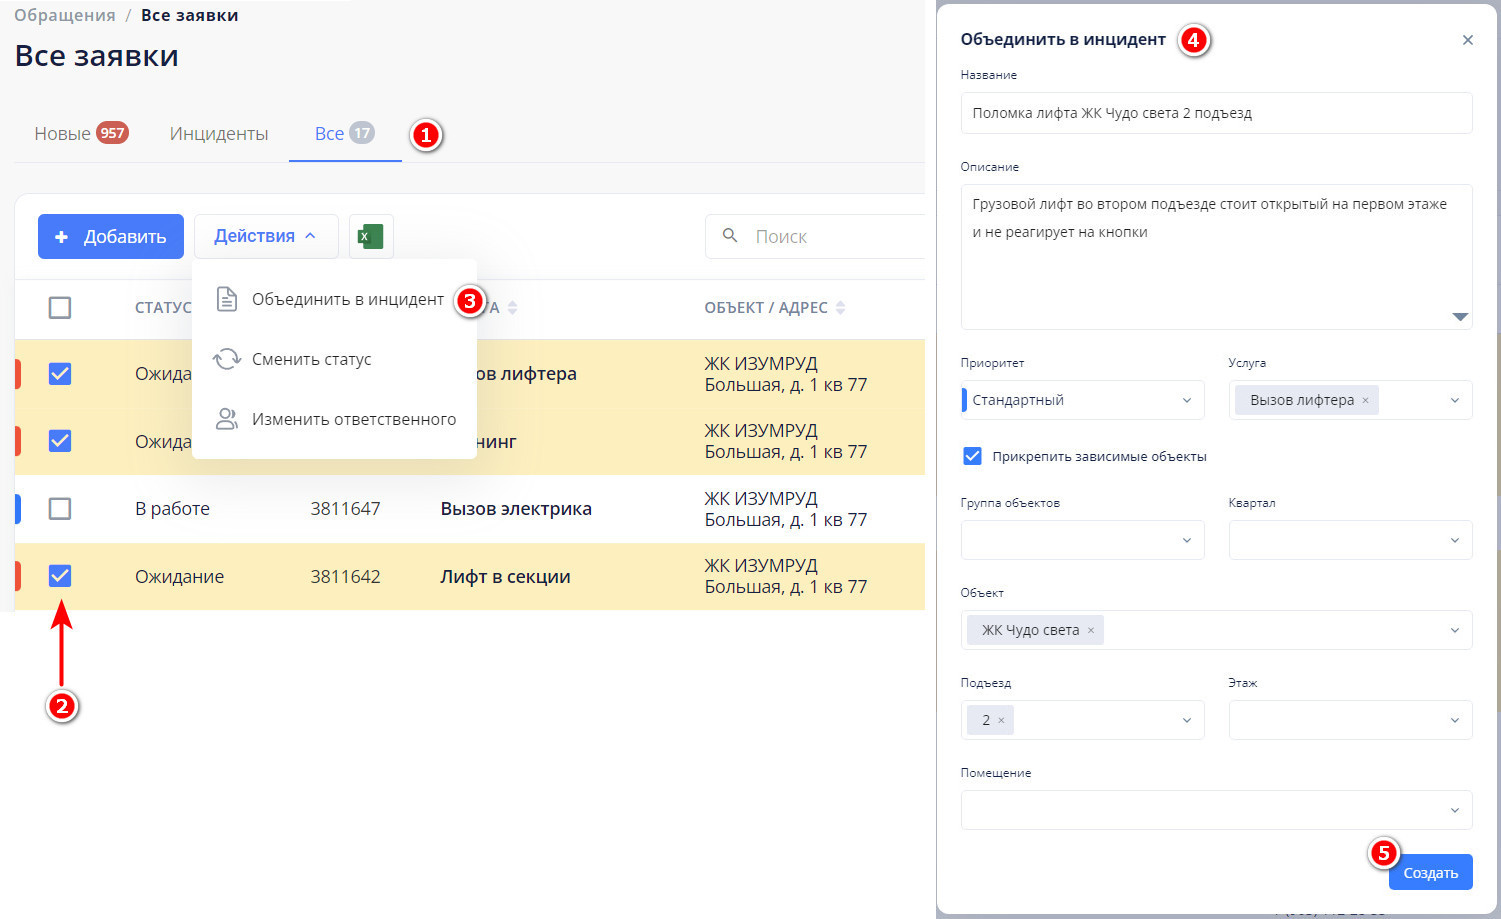Viewport: 1501px width, 919px height.
Task: Open the Вызов электрика request
Action: point(516,509)
